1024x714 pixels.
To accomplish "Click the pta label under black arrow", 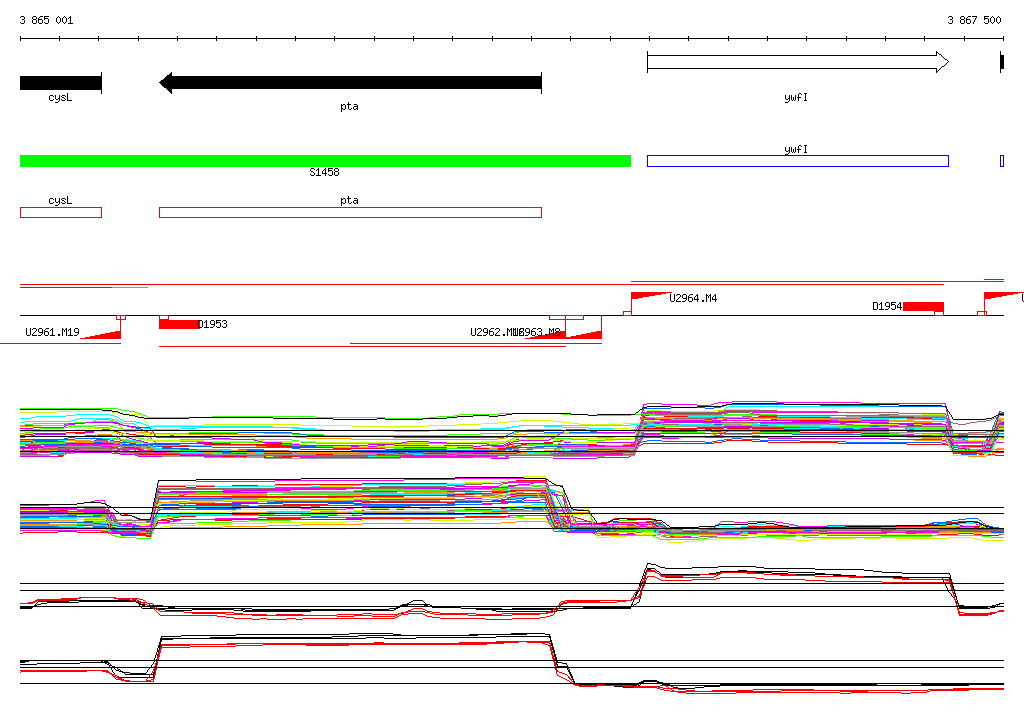I will [349, 106].
